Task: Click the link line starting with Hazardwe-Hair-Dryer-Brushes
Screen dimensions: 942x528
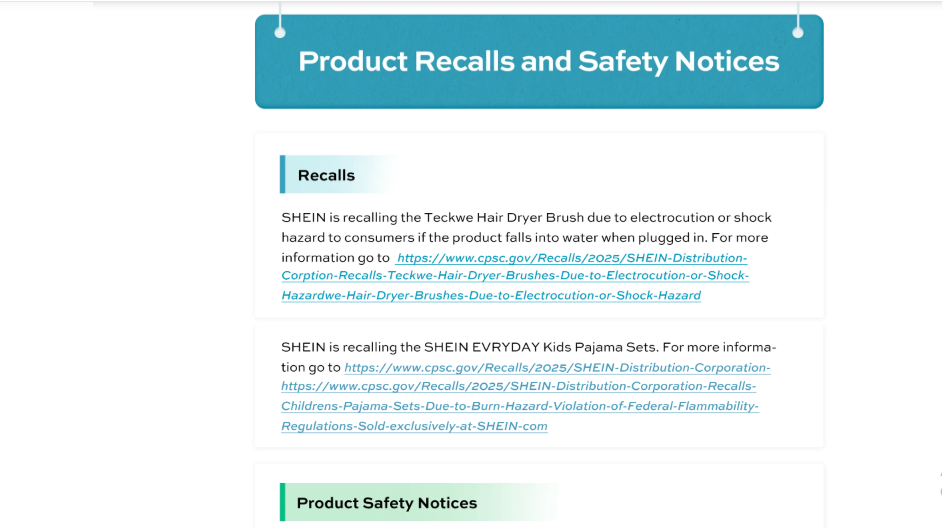Action: pos(491,295)
